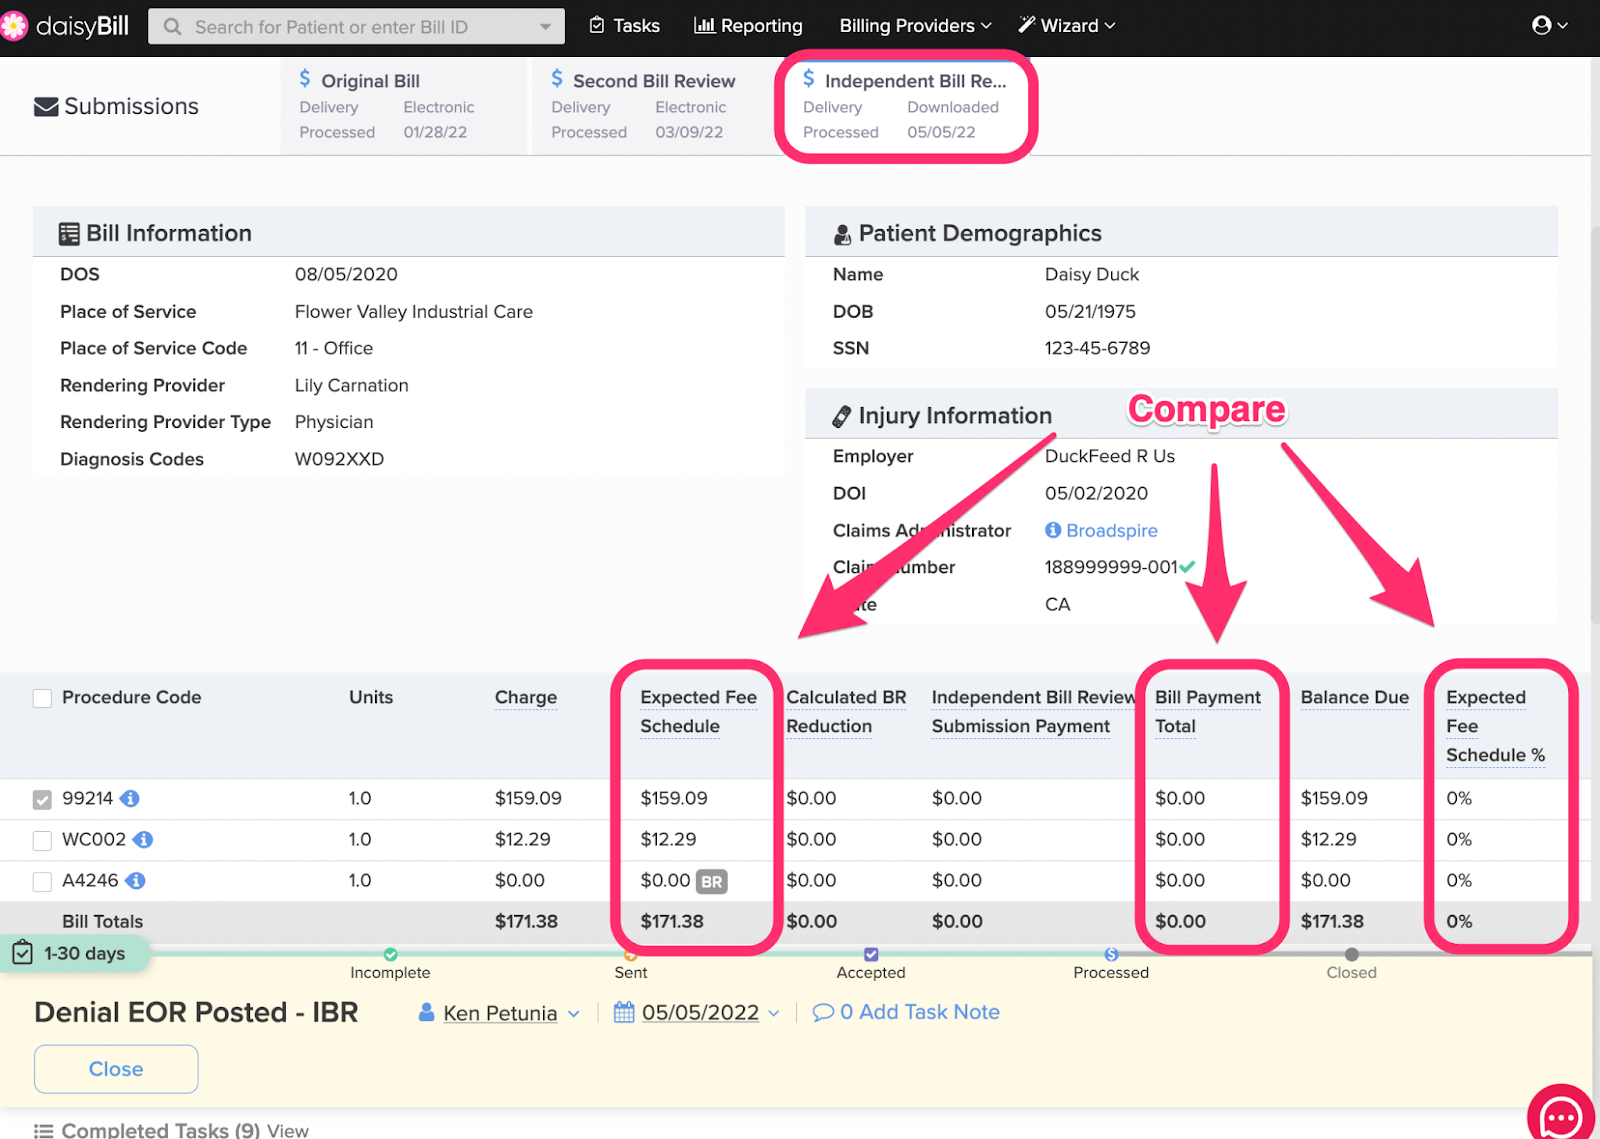This screenshot has width=1600, height=1139.
Task: Click info icon next to 99214
Action: pyautogui.click(x=130, y=798)
